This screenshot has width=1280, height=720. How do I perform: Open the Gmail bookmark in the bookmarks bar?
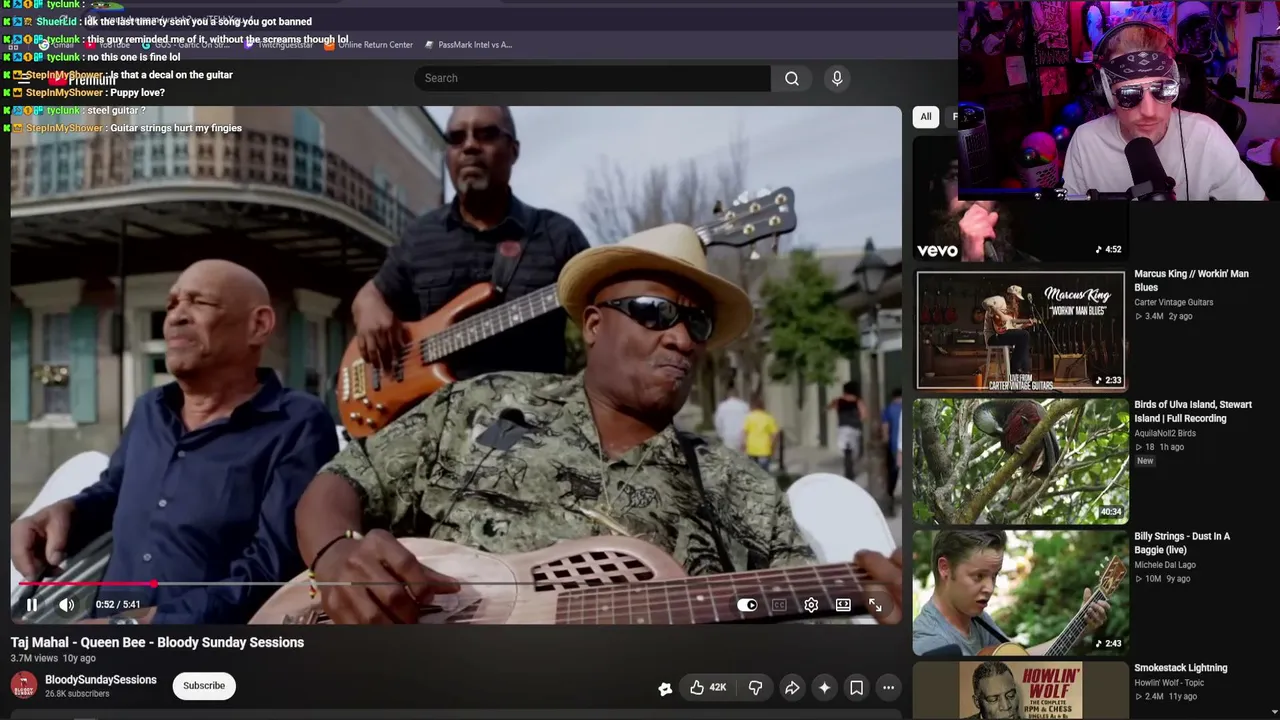(56, 45)
